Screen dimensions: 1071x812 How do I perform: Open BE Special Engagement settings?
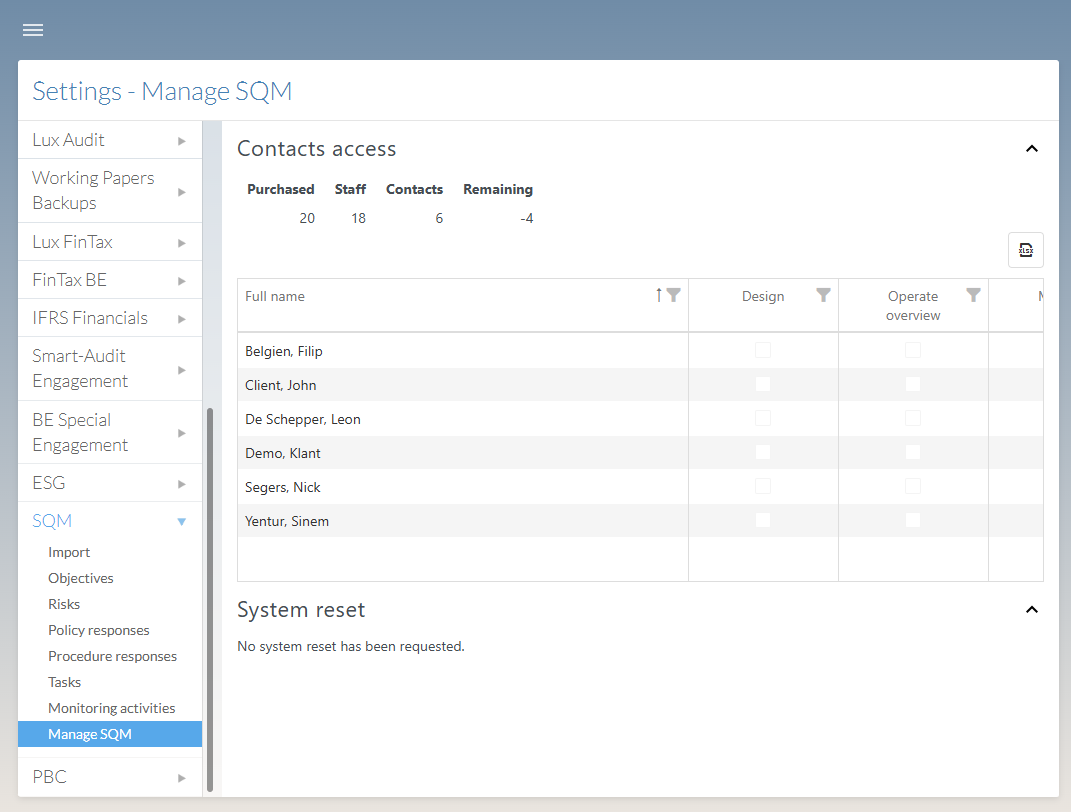[80, 432]
